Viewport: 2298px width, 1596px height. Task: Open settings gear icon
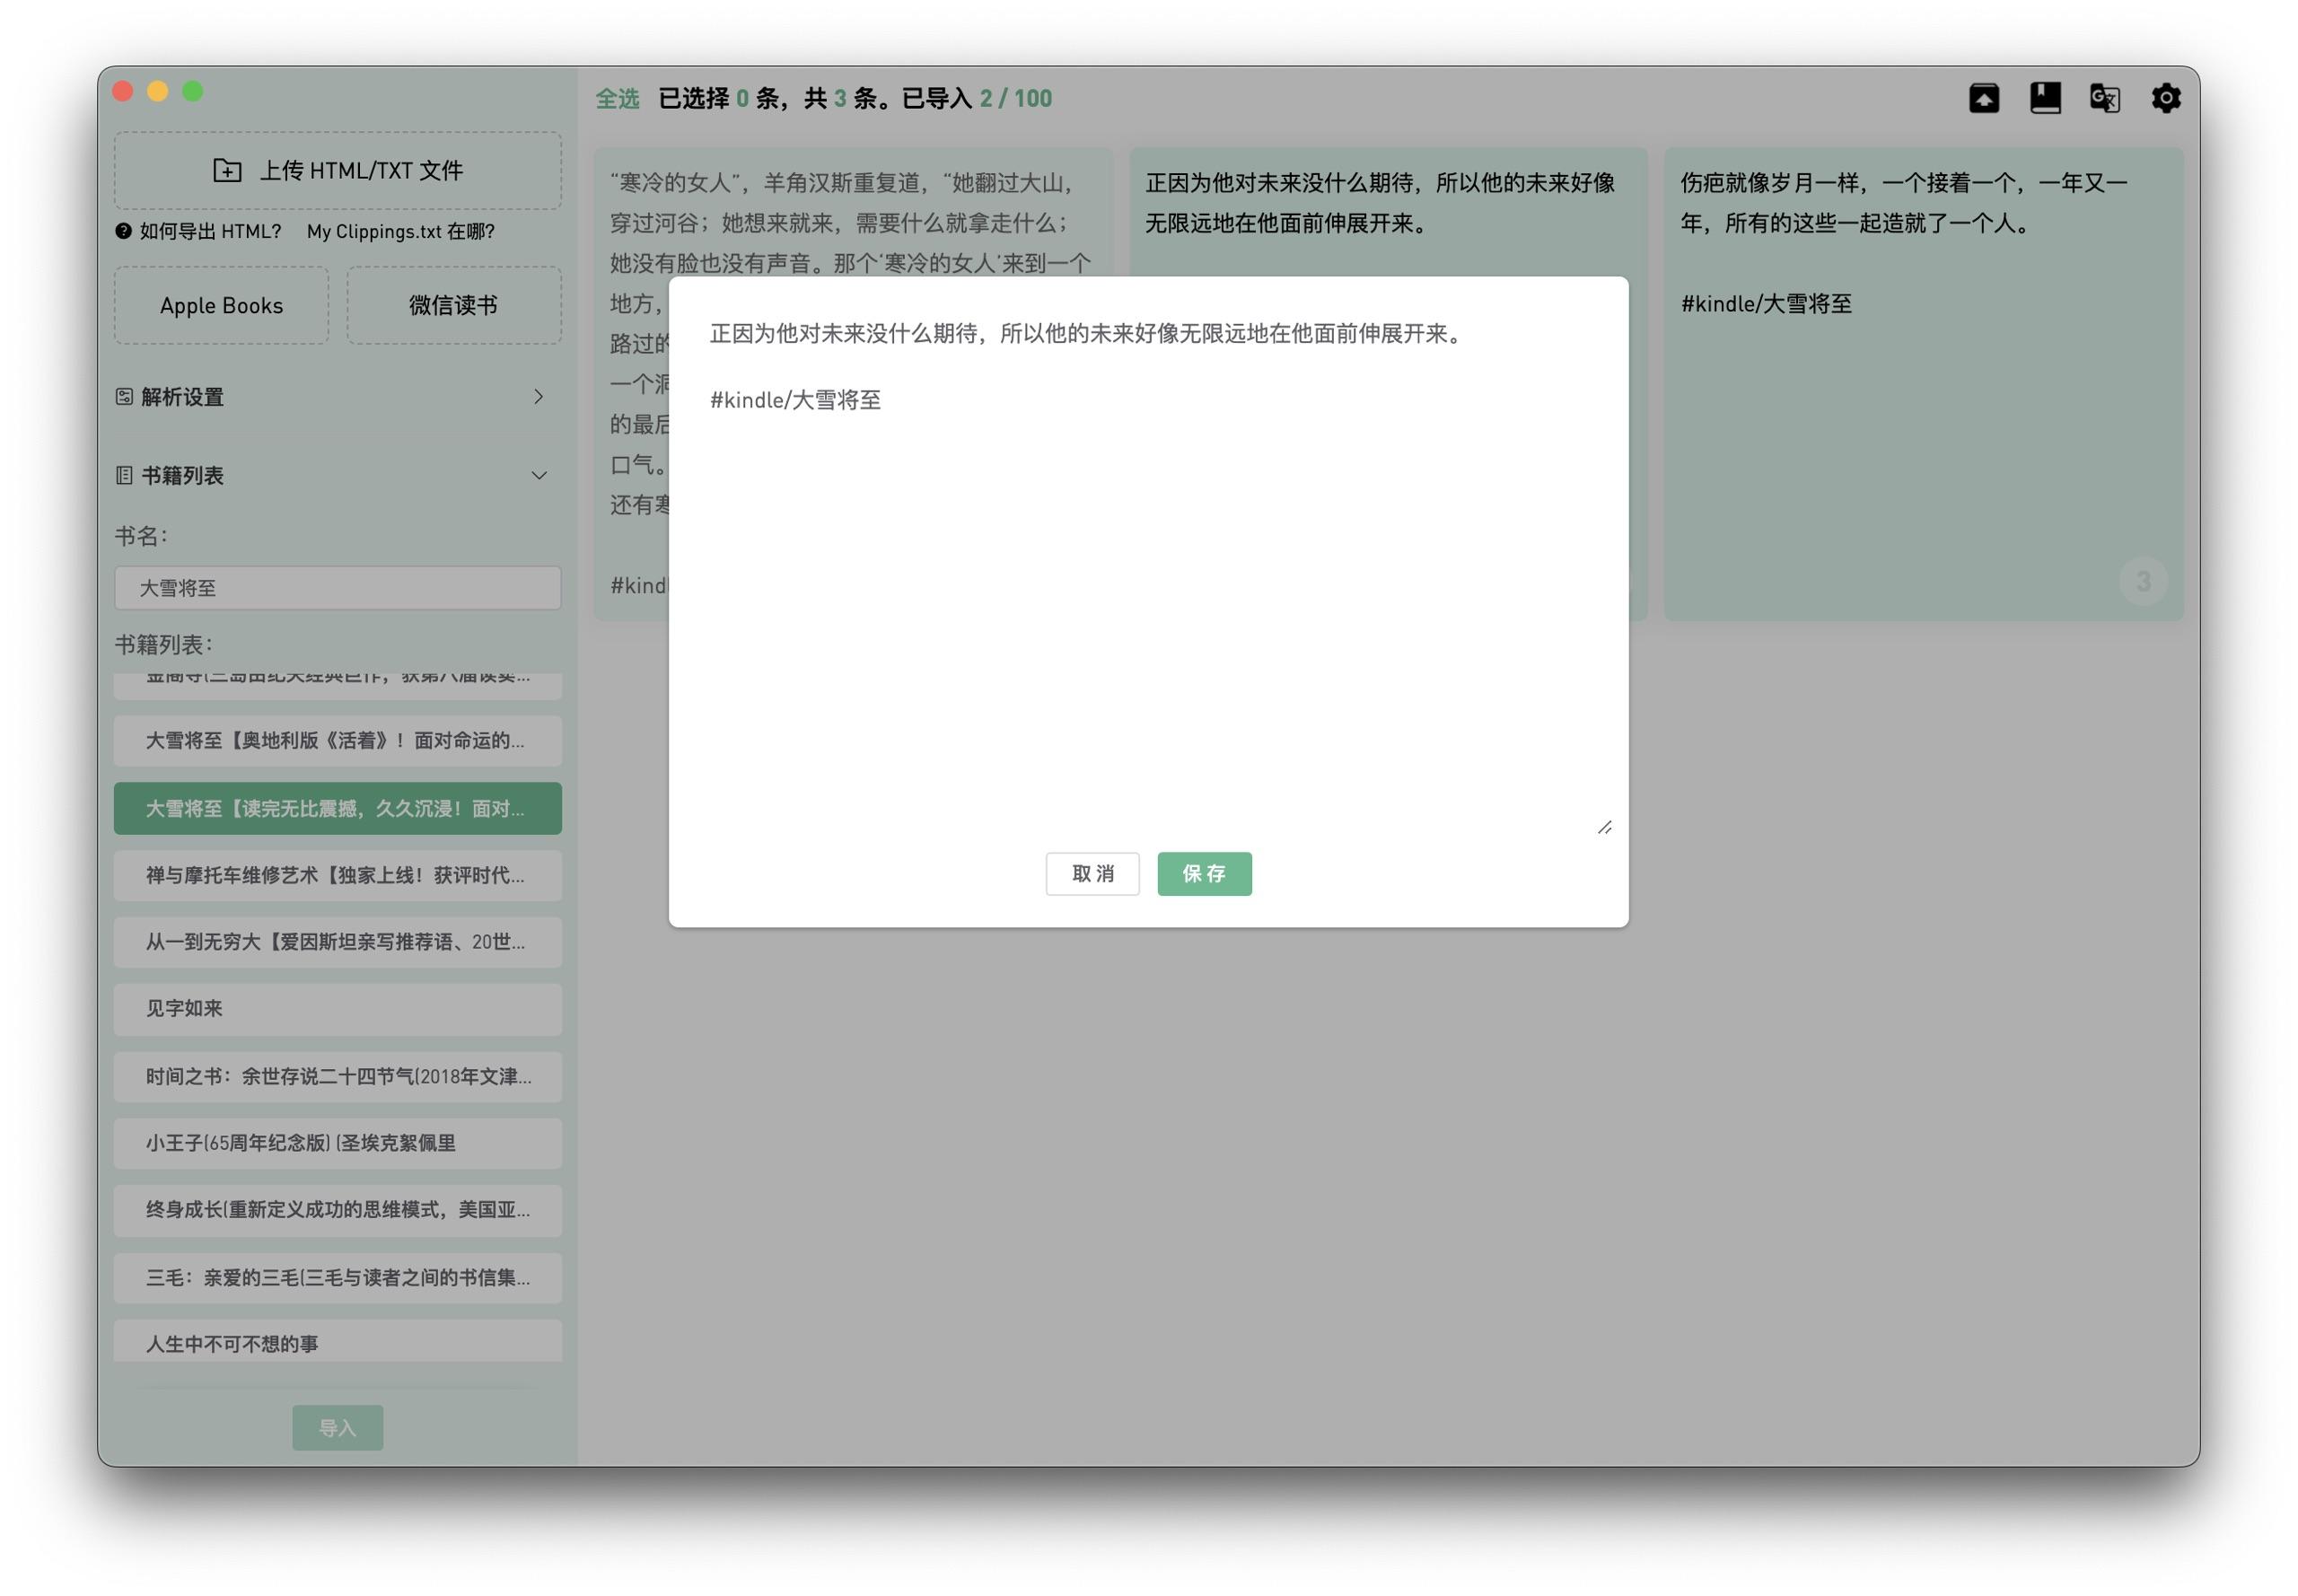coord(2166,98)
